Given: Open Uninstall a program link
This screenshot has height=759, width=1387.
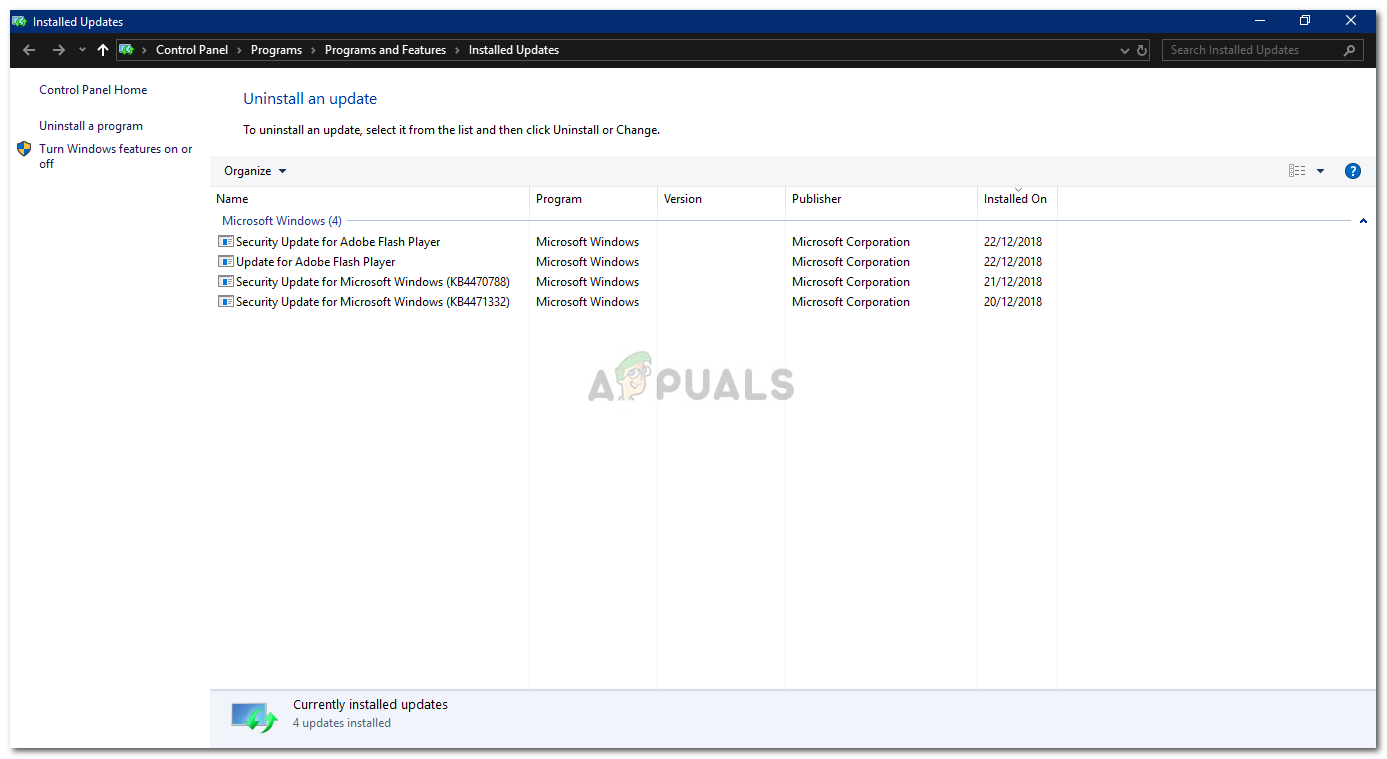Looking at the screenshot, I should click(91, 126).
